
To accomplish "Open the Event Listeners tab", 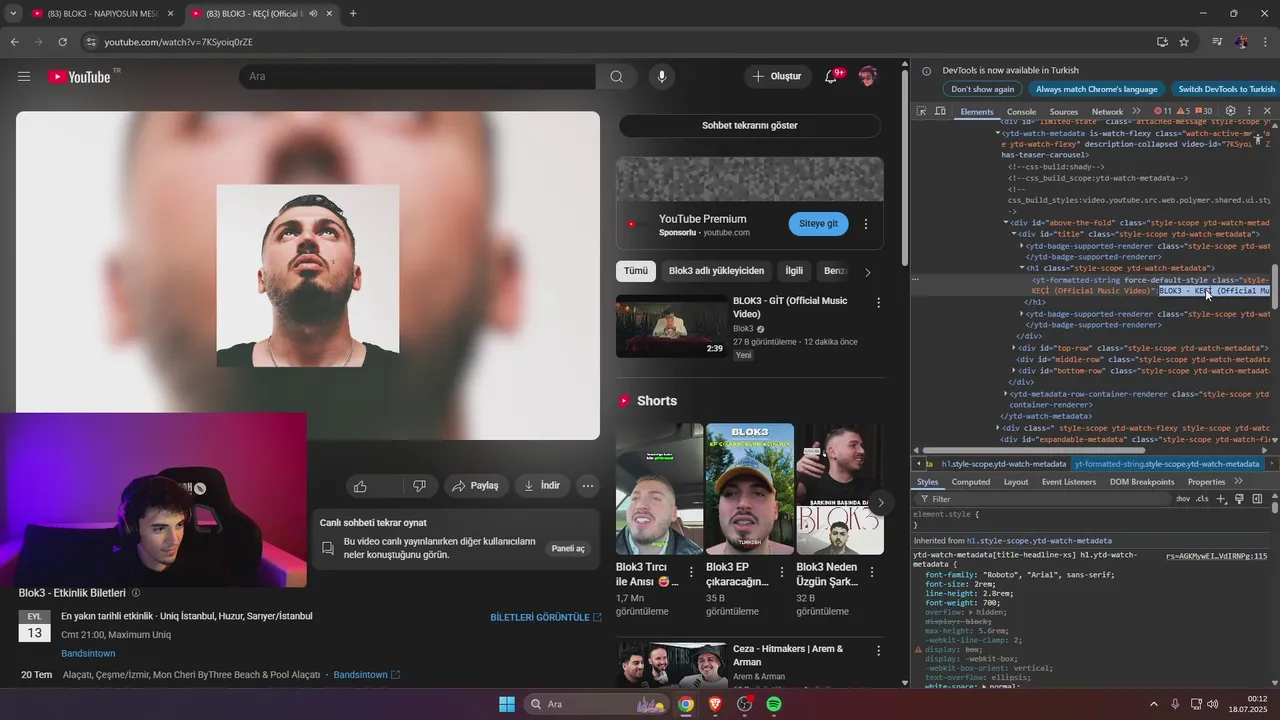I will pyautogui.click(x=1069, y=482).
